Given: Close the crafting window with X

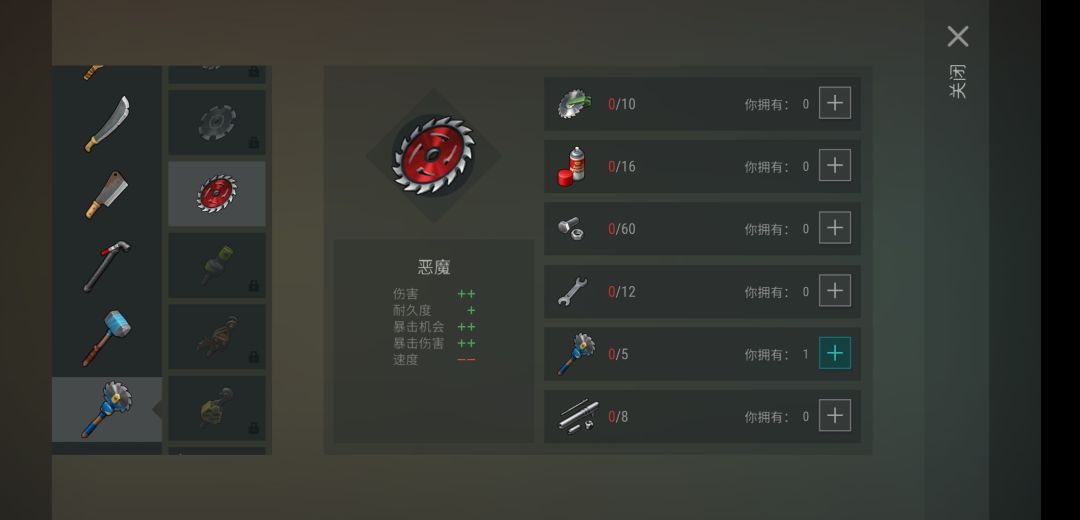Looking at the screenshot, I should 958,37.
